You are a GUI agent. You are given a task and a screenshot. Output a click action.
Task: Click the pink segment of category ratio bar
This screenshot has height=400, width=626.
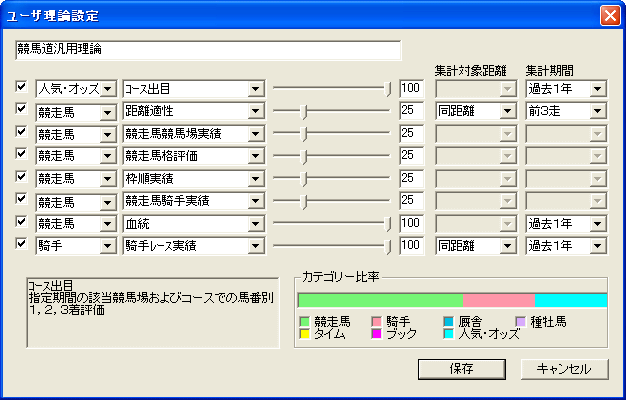point(499,300)
